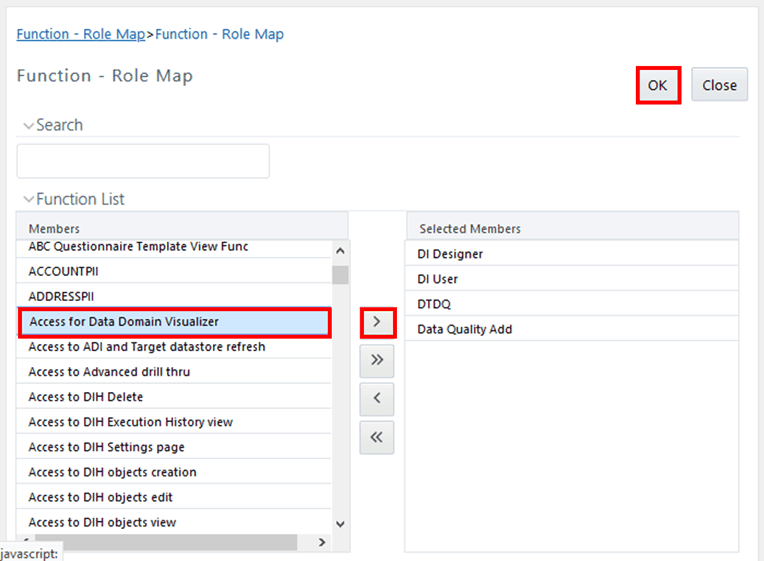Click the remove selected member left arrow
The image size is (764, 561).
click(x=377, y=399)
